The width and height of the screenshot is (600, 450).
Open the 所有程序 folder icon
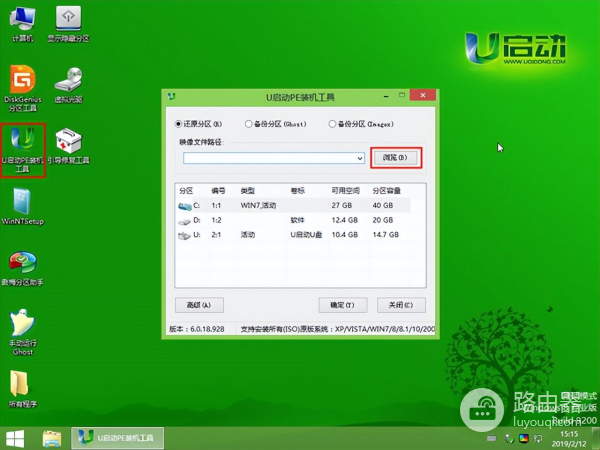tap(23, 389)
